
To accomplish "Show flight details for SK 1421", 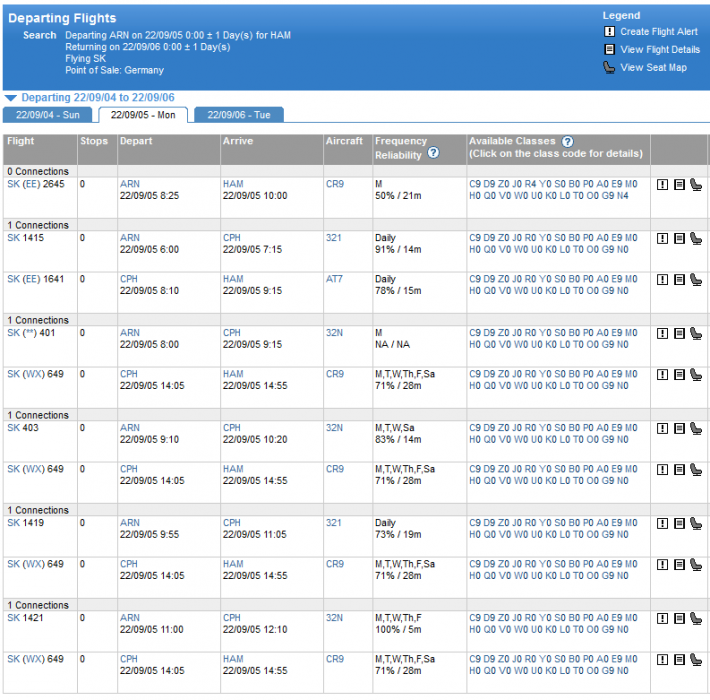I will pyautogui.click(x=679, y=618).
